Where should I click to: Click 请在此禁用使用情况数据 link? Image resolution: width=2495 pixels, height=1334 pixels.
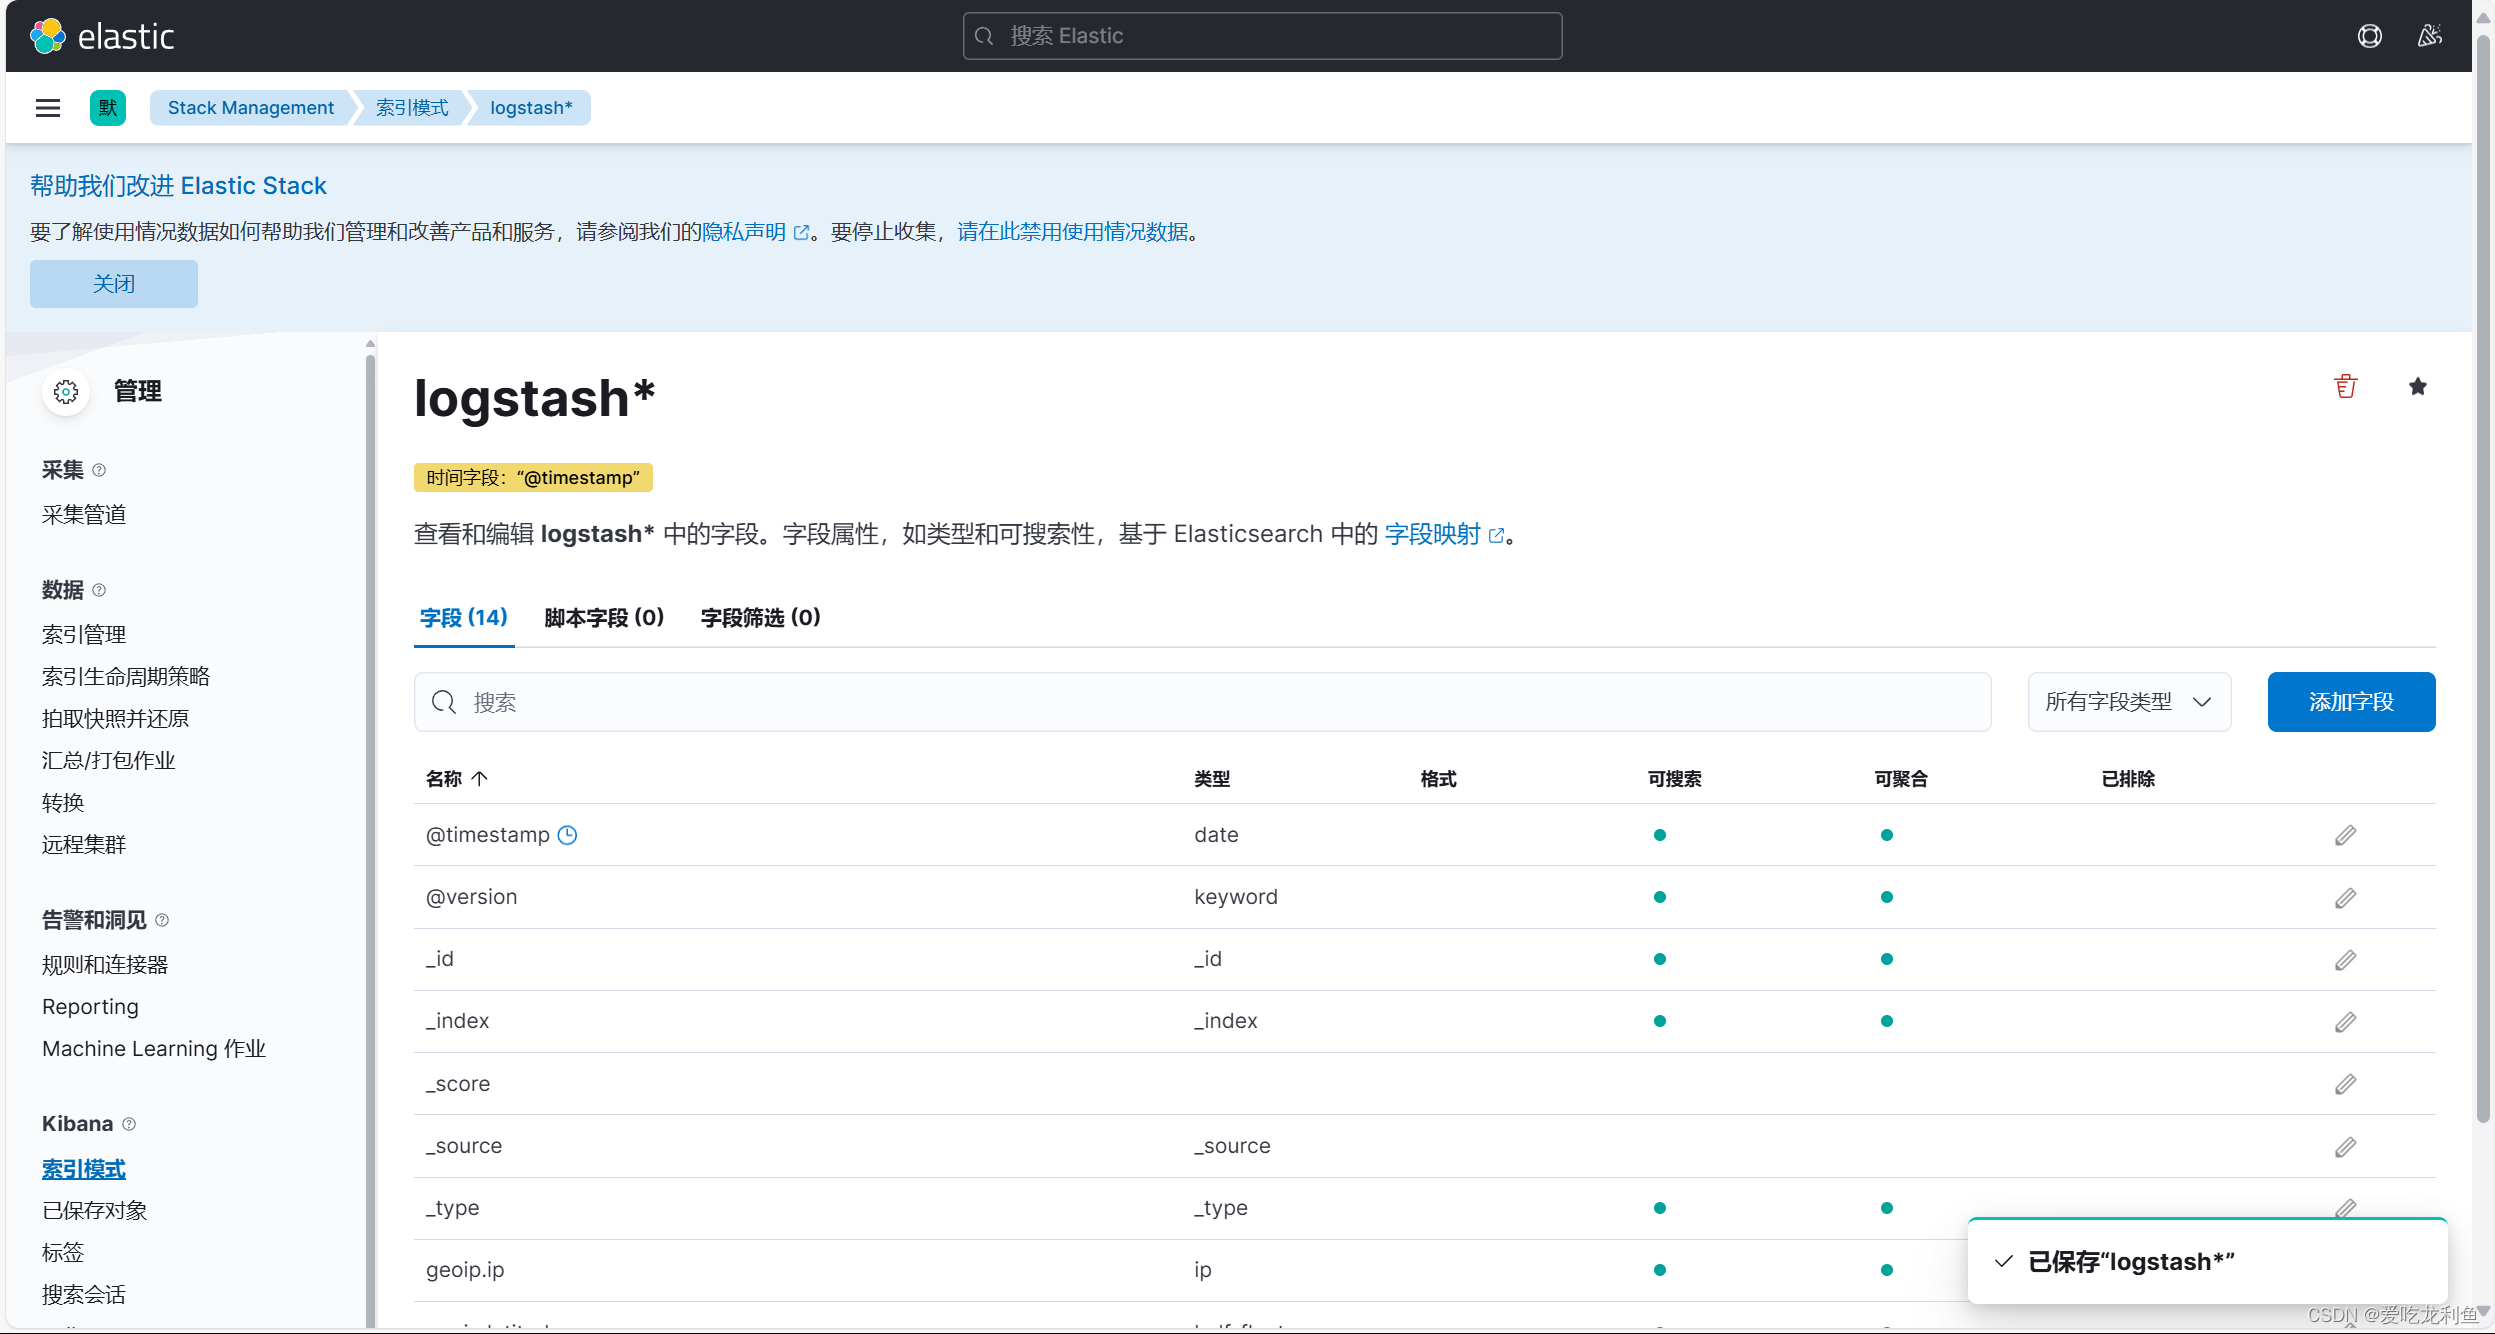[x=1073, y=232]
